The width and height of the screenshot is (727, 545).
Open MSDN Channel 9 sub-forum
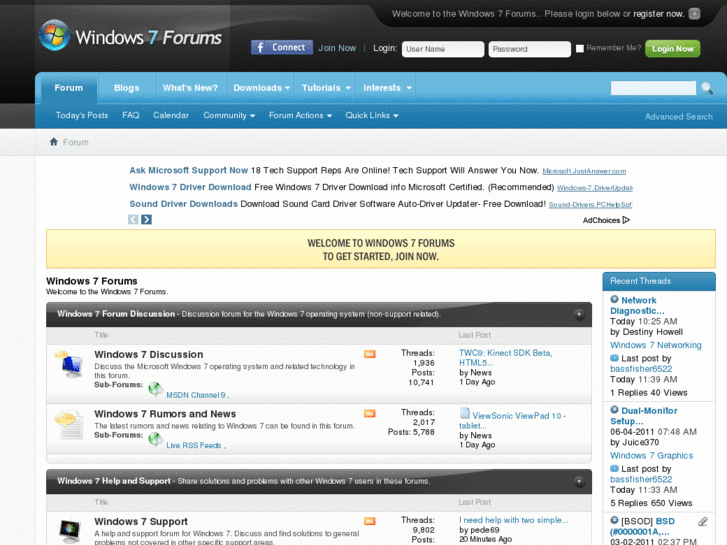196,395
